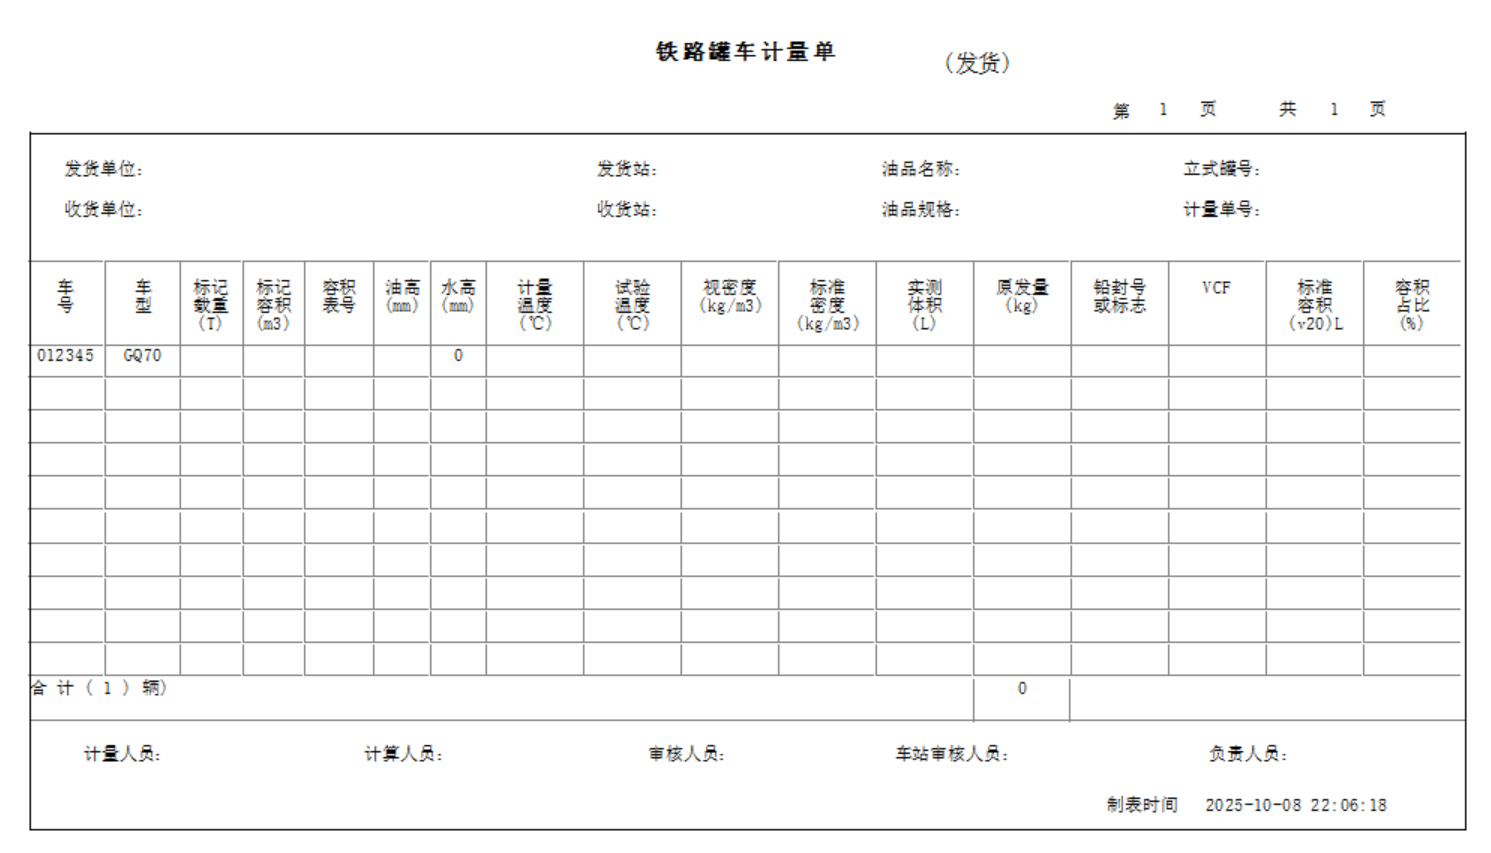Select the 车站审核人员 signature label
This screenshot has width=1491, height=853.
(951, 754)
